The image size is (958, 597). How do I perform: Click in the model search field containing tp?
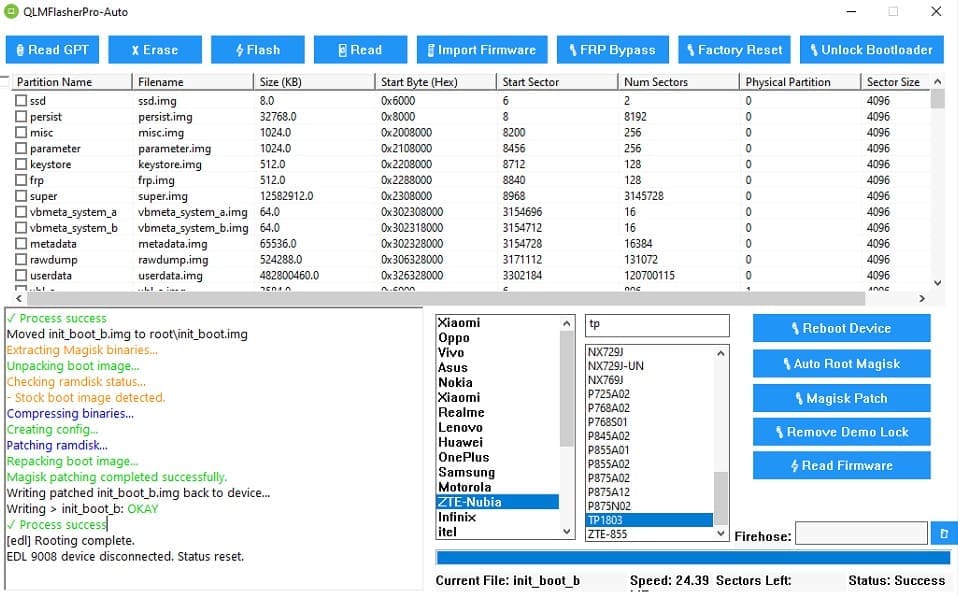tap(657, 325)
